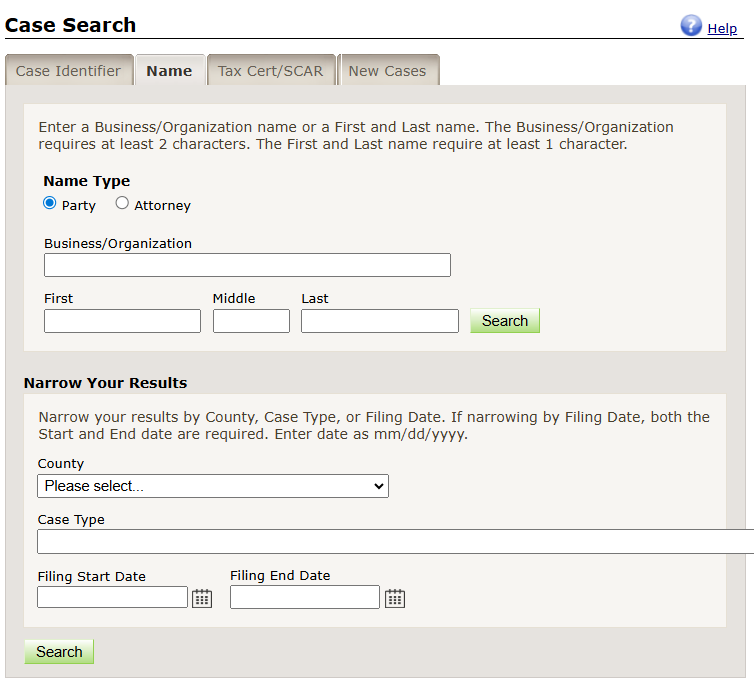The image size is (754, 690).
Task: Open calendar picker for Filing End Date
Action: [395, 598]
